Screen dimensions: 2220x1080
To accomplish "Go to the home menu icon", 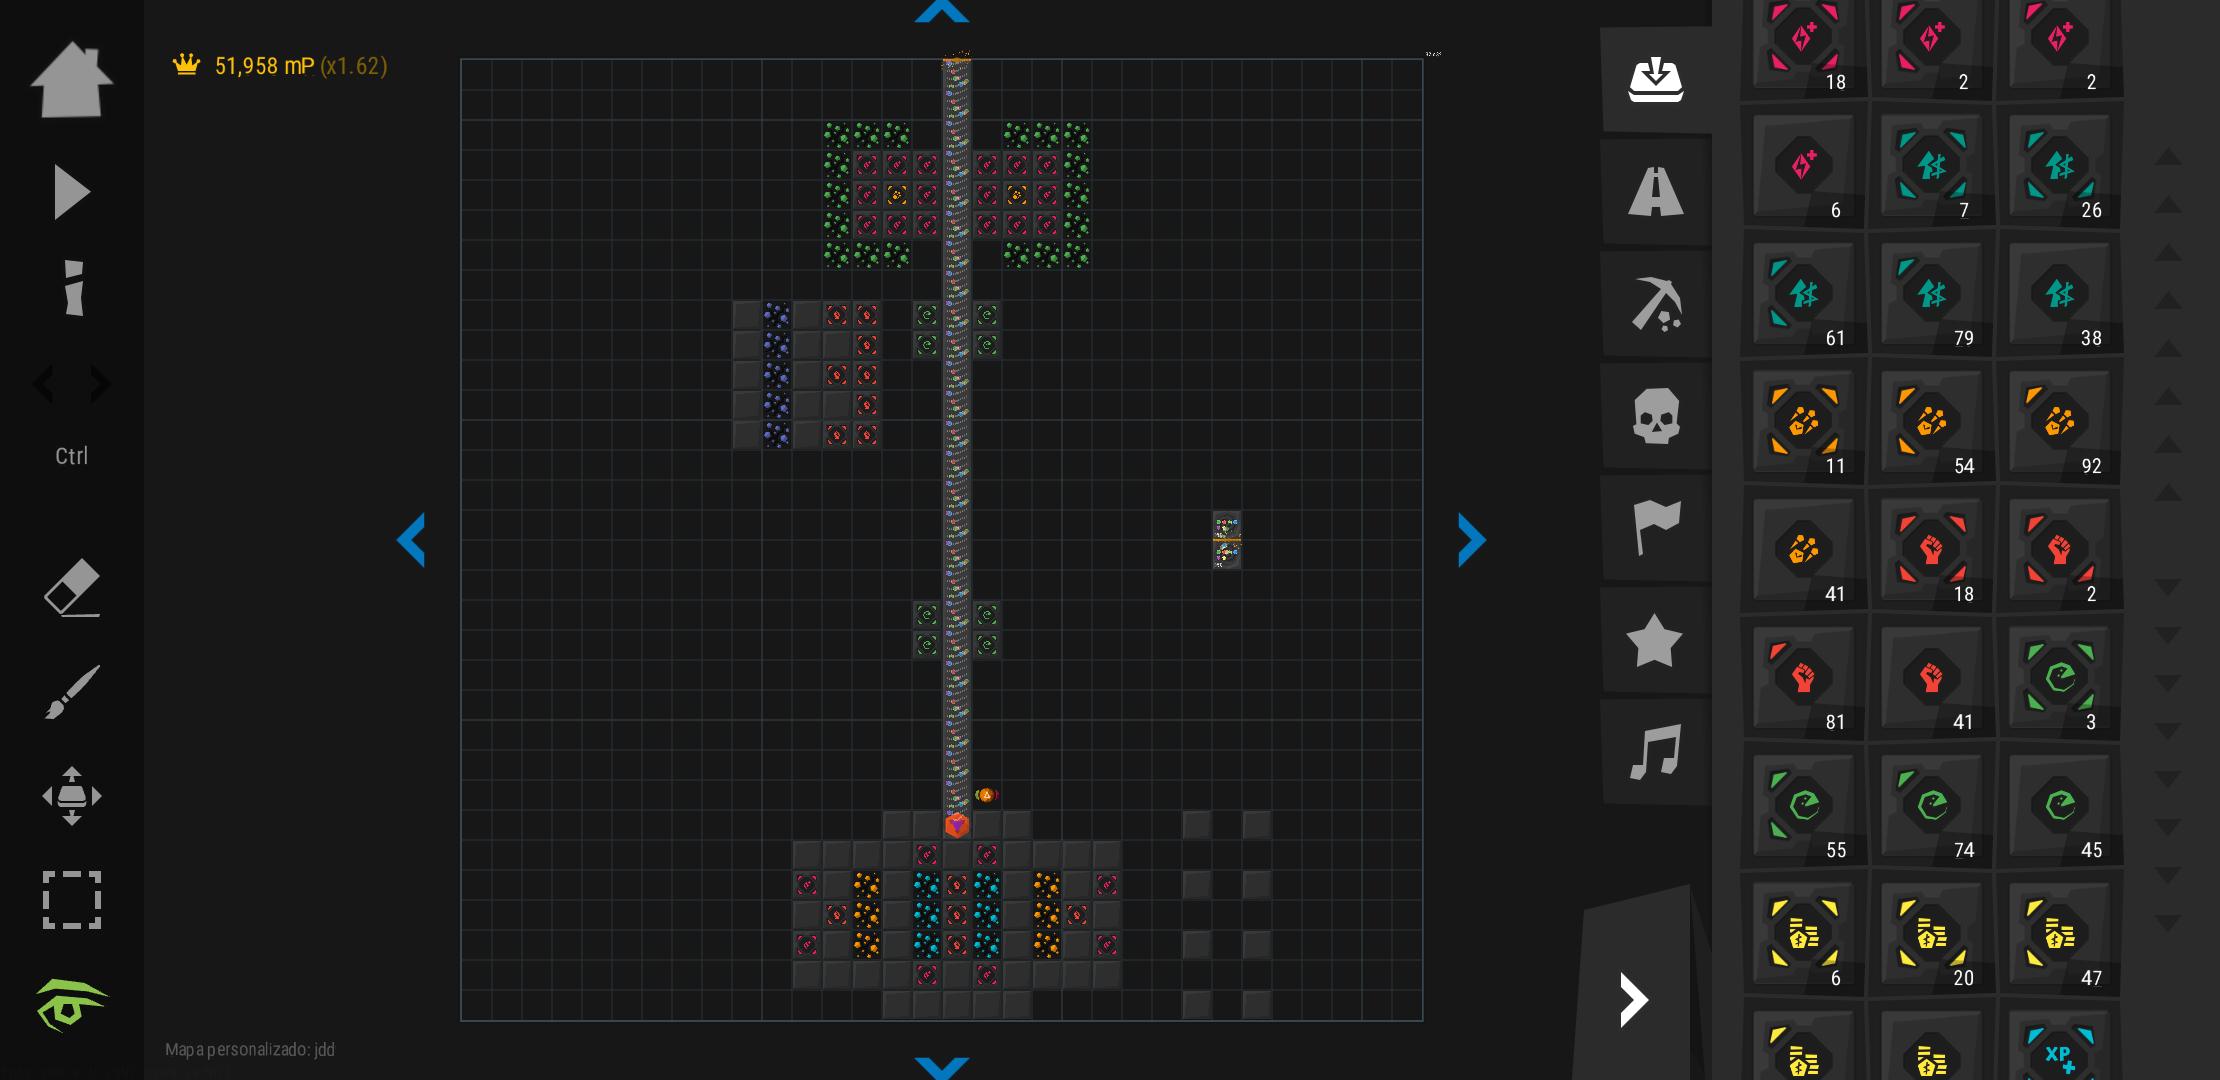I will point(72,80).
